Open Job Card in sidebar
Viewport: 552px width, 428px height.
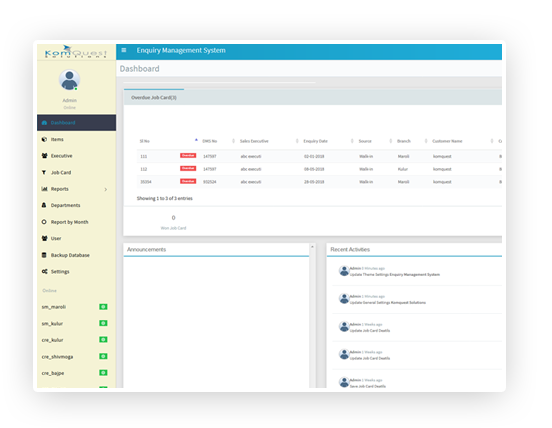[x=76, y=172]
